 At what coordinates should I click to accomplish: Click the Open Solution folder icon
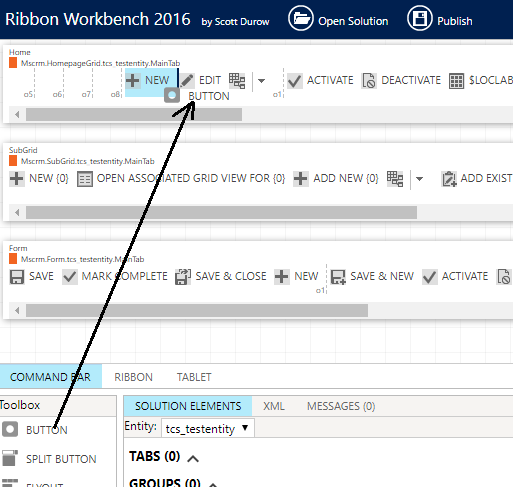pyautogui.click(x=301, y=18)
